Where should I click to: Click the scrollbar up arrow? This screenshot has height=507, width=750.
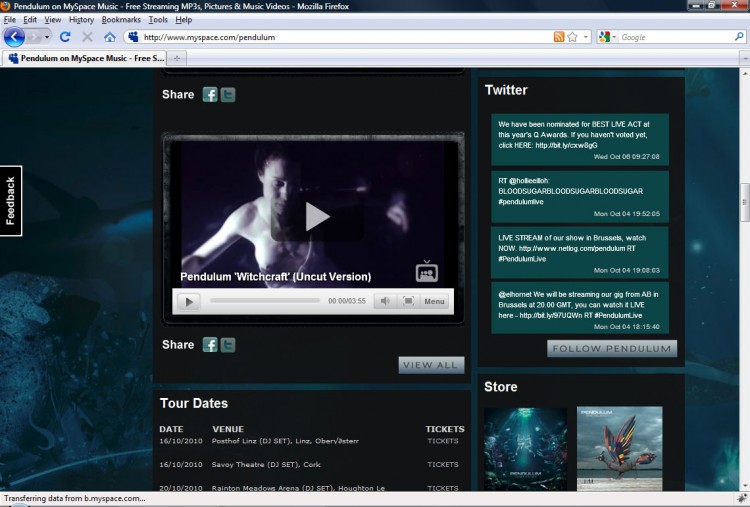pyautogui.click(x=745, y=73)
